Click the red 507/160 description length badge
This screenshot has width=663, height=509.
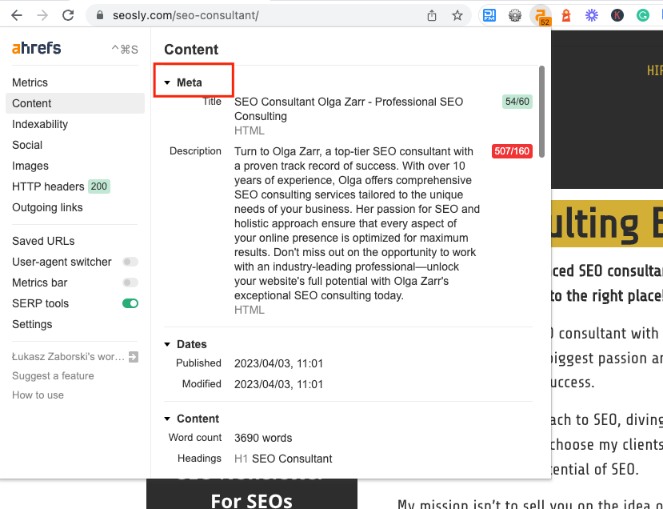point(512,151)
